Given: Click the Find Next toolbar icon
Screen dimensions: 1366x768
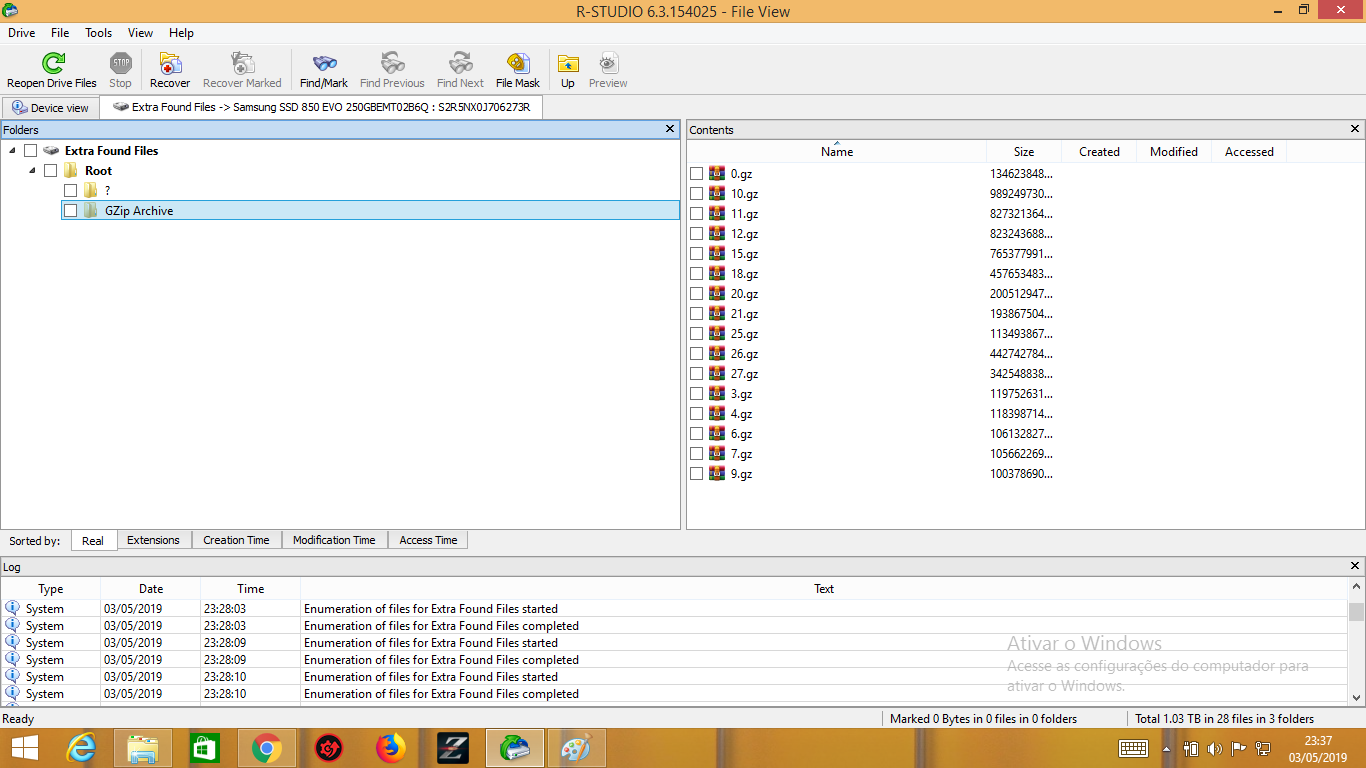Looking at the screenshot, I should coord(460,64).
